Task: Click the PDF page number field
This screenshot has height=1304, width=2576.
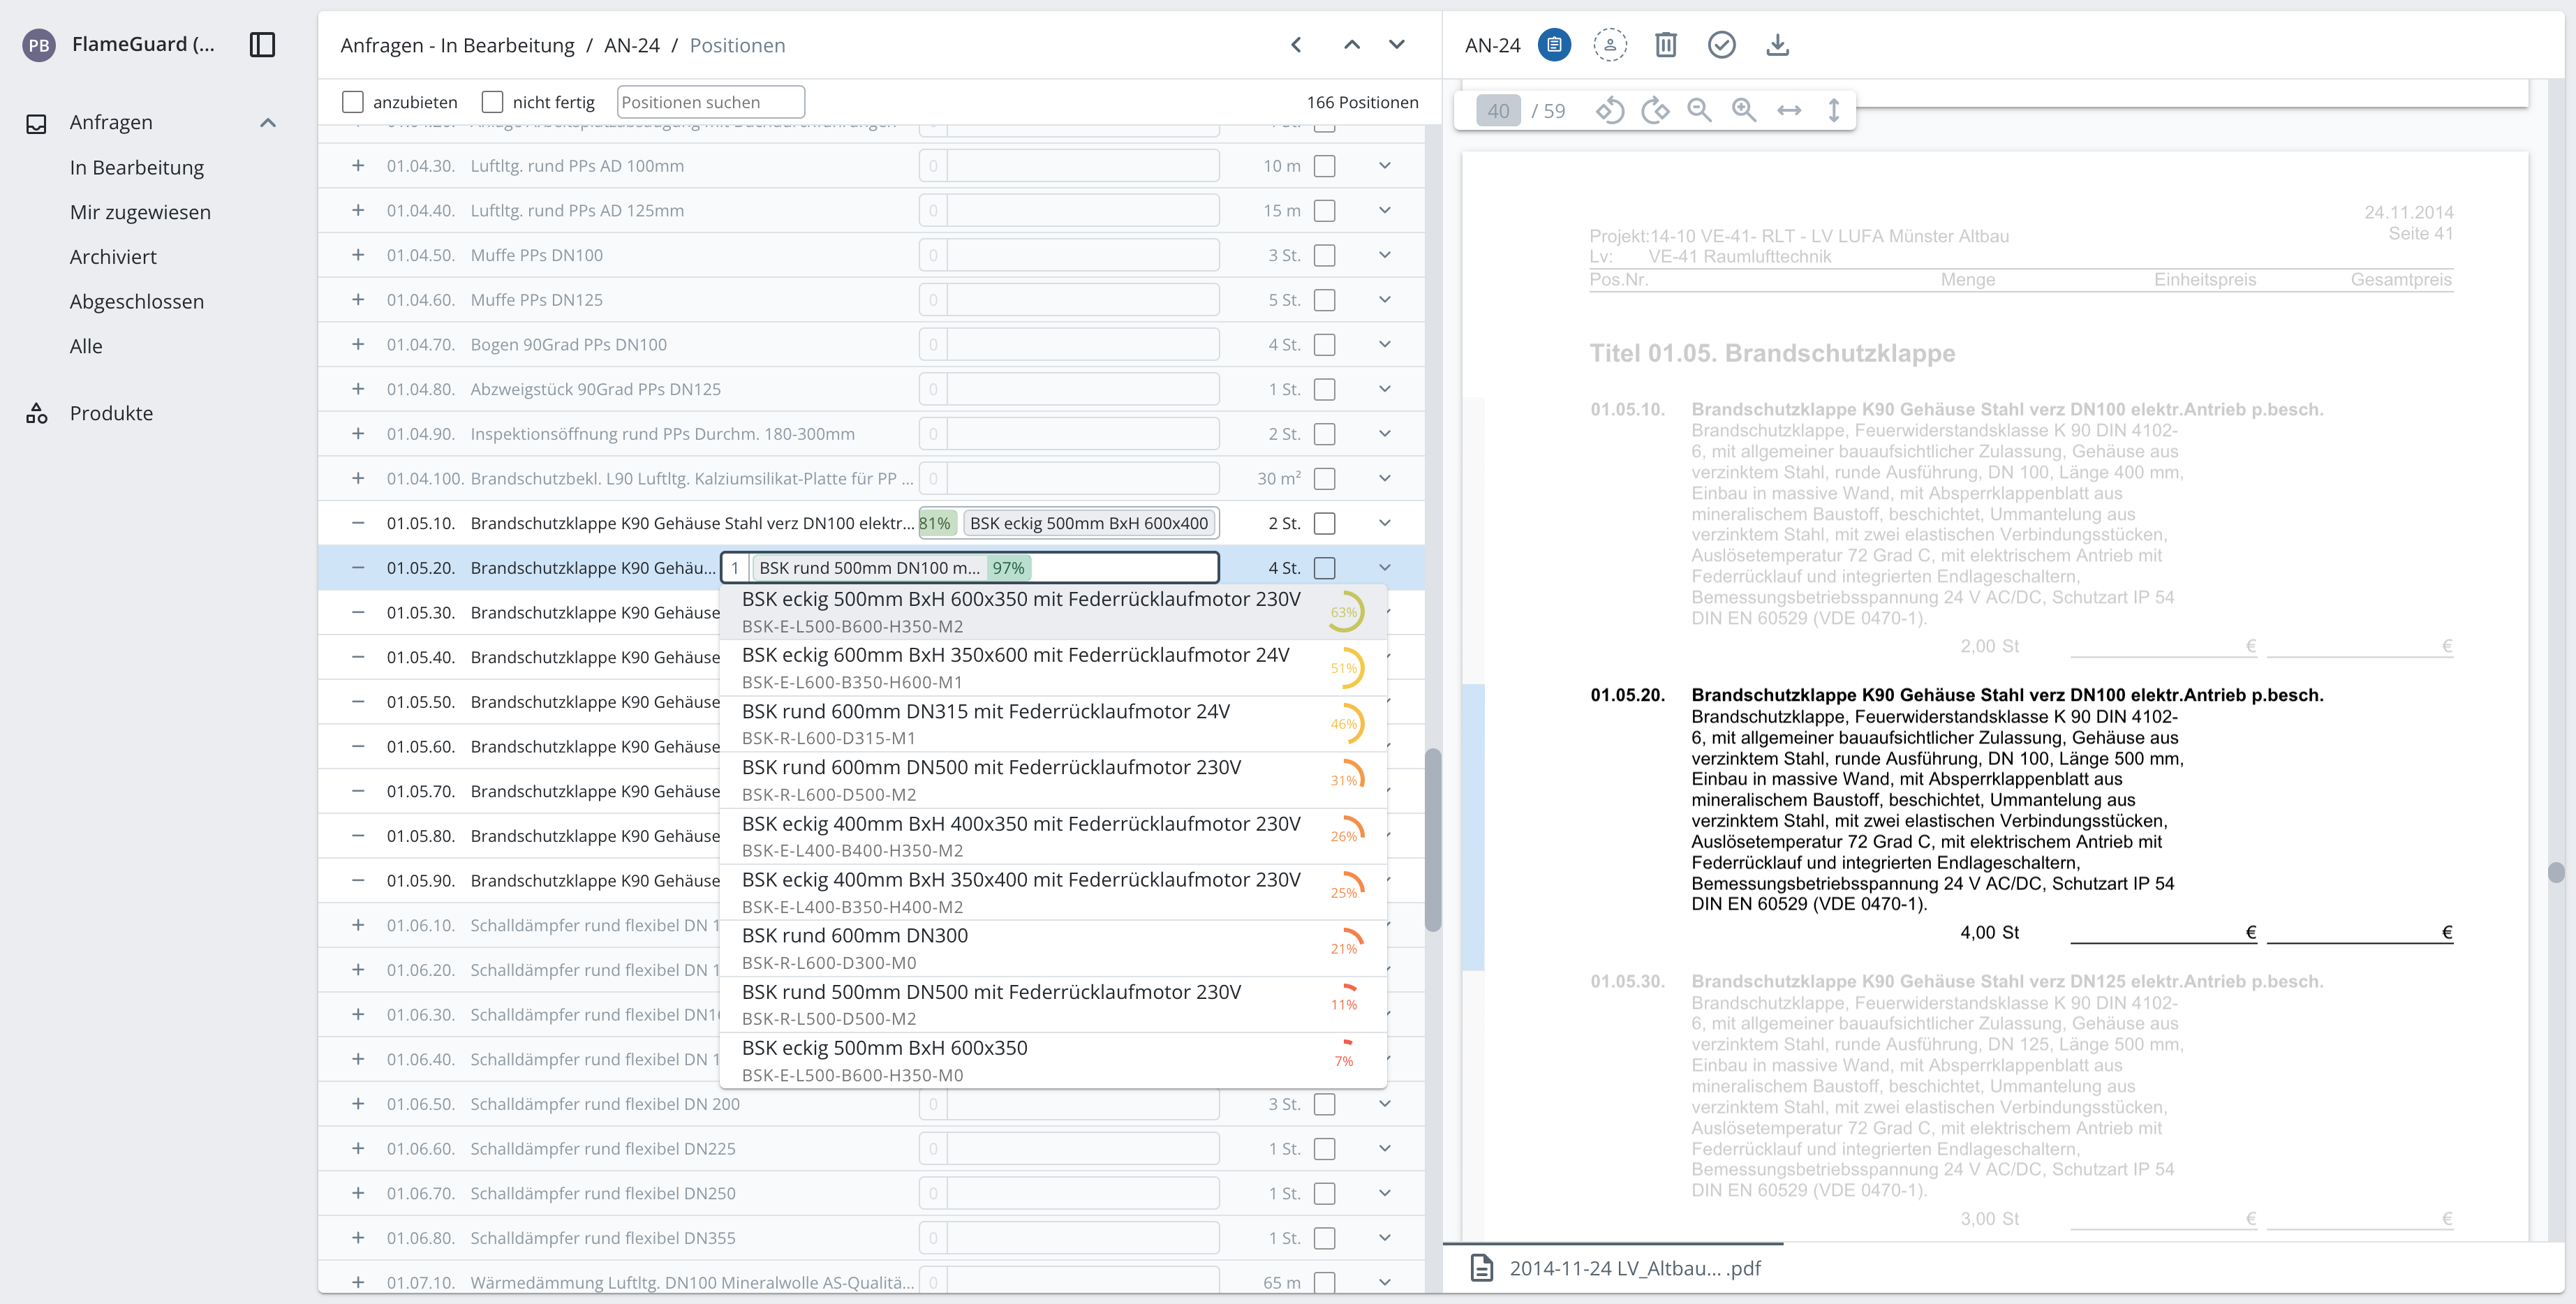Action: [1498, 110]
